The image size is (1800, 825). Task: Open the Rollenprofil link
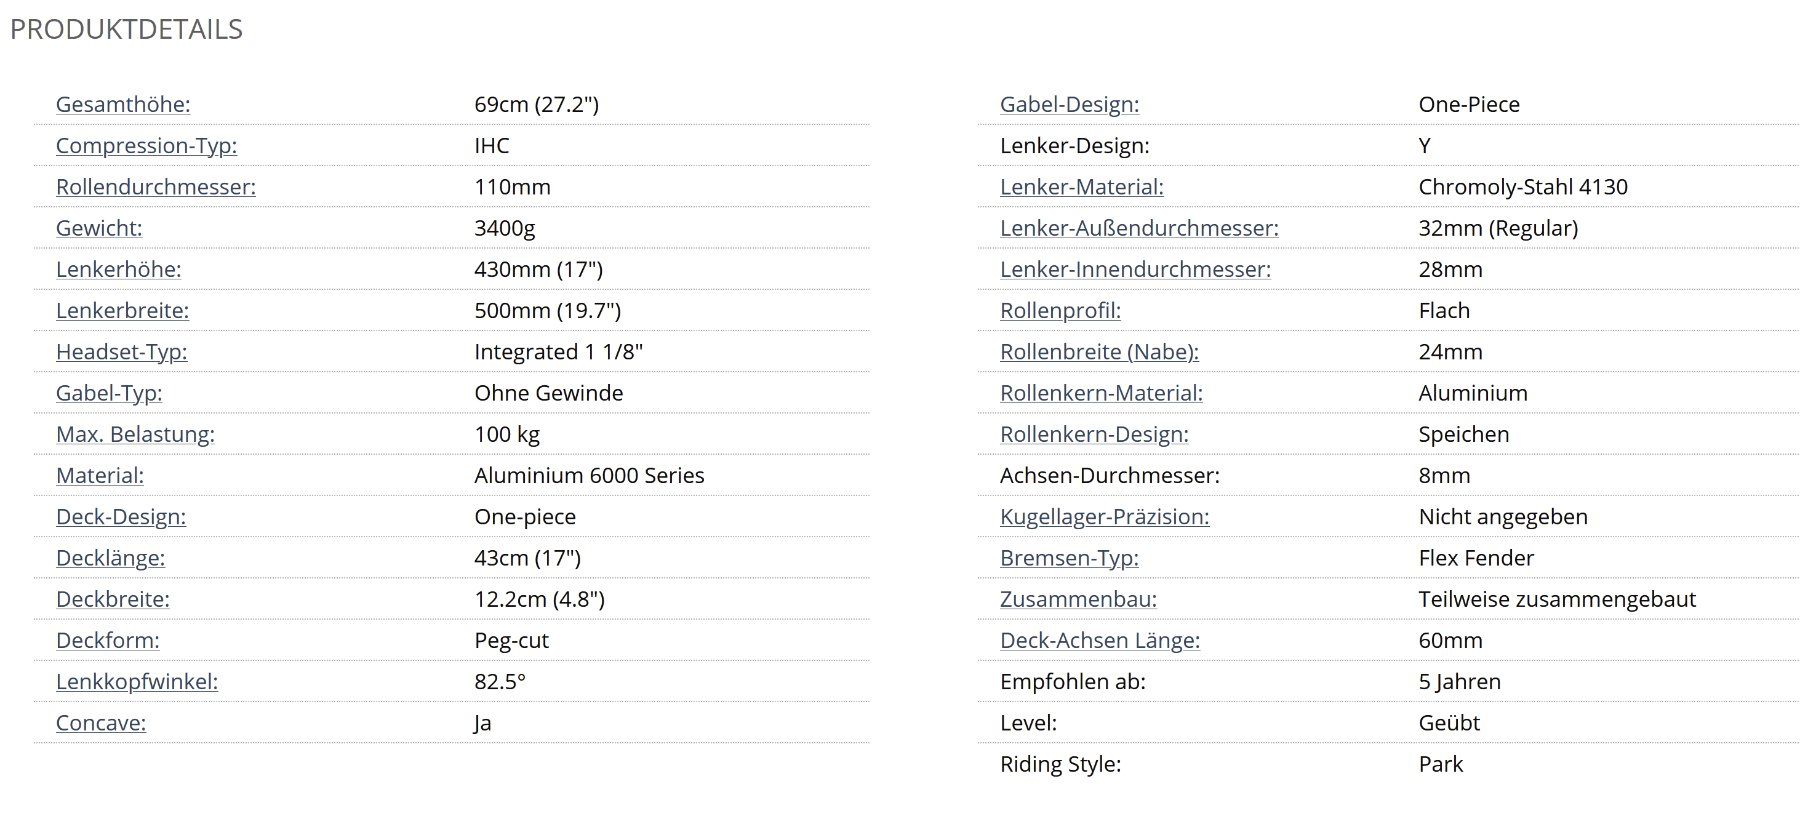click(x=1060, y=310)
